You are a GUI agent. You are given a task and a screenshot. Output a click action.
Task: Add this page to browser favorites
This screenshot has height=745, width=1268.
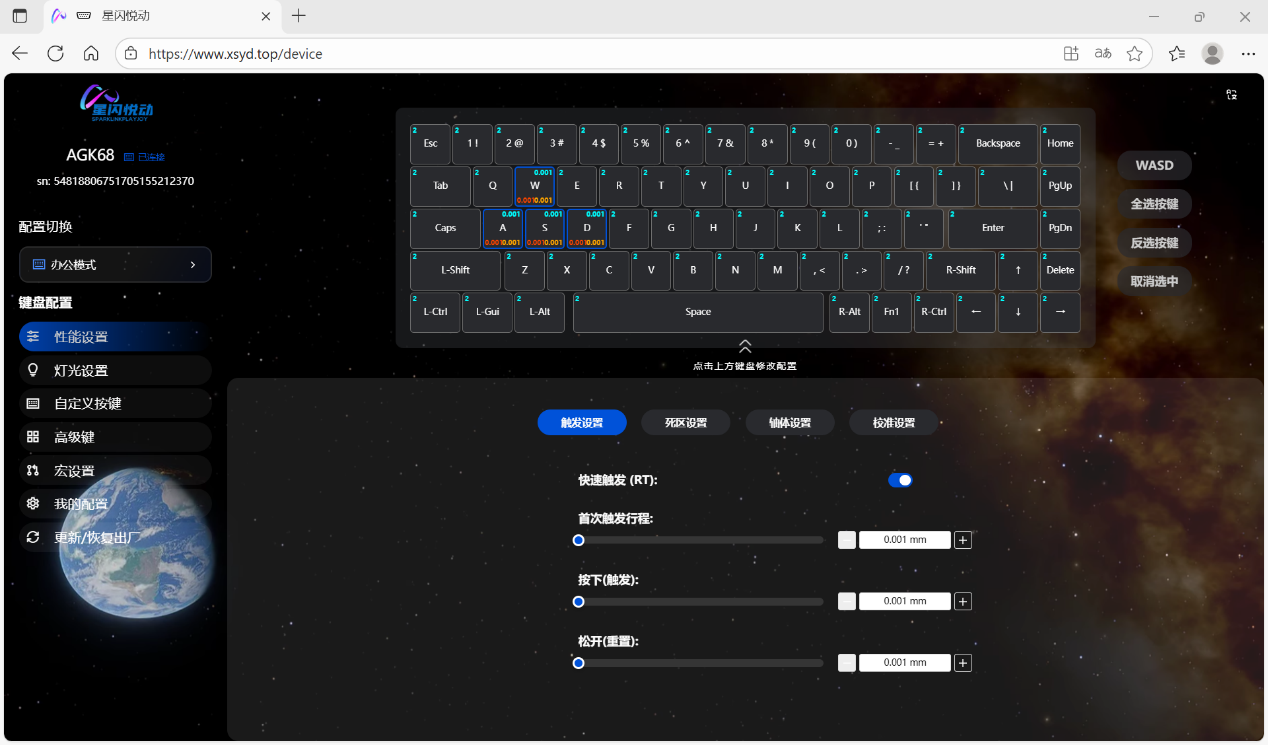click(1134, 54)
